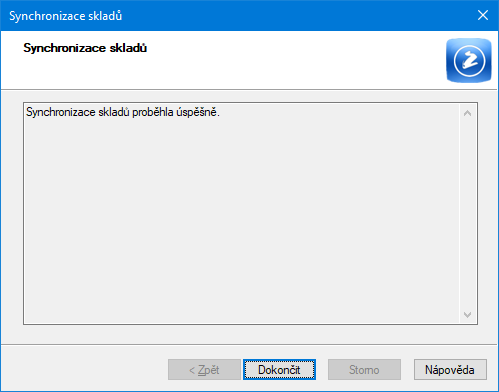Cancel using the Storno button
The width and height of the screenshot is (499, 392).
(364, 369)
